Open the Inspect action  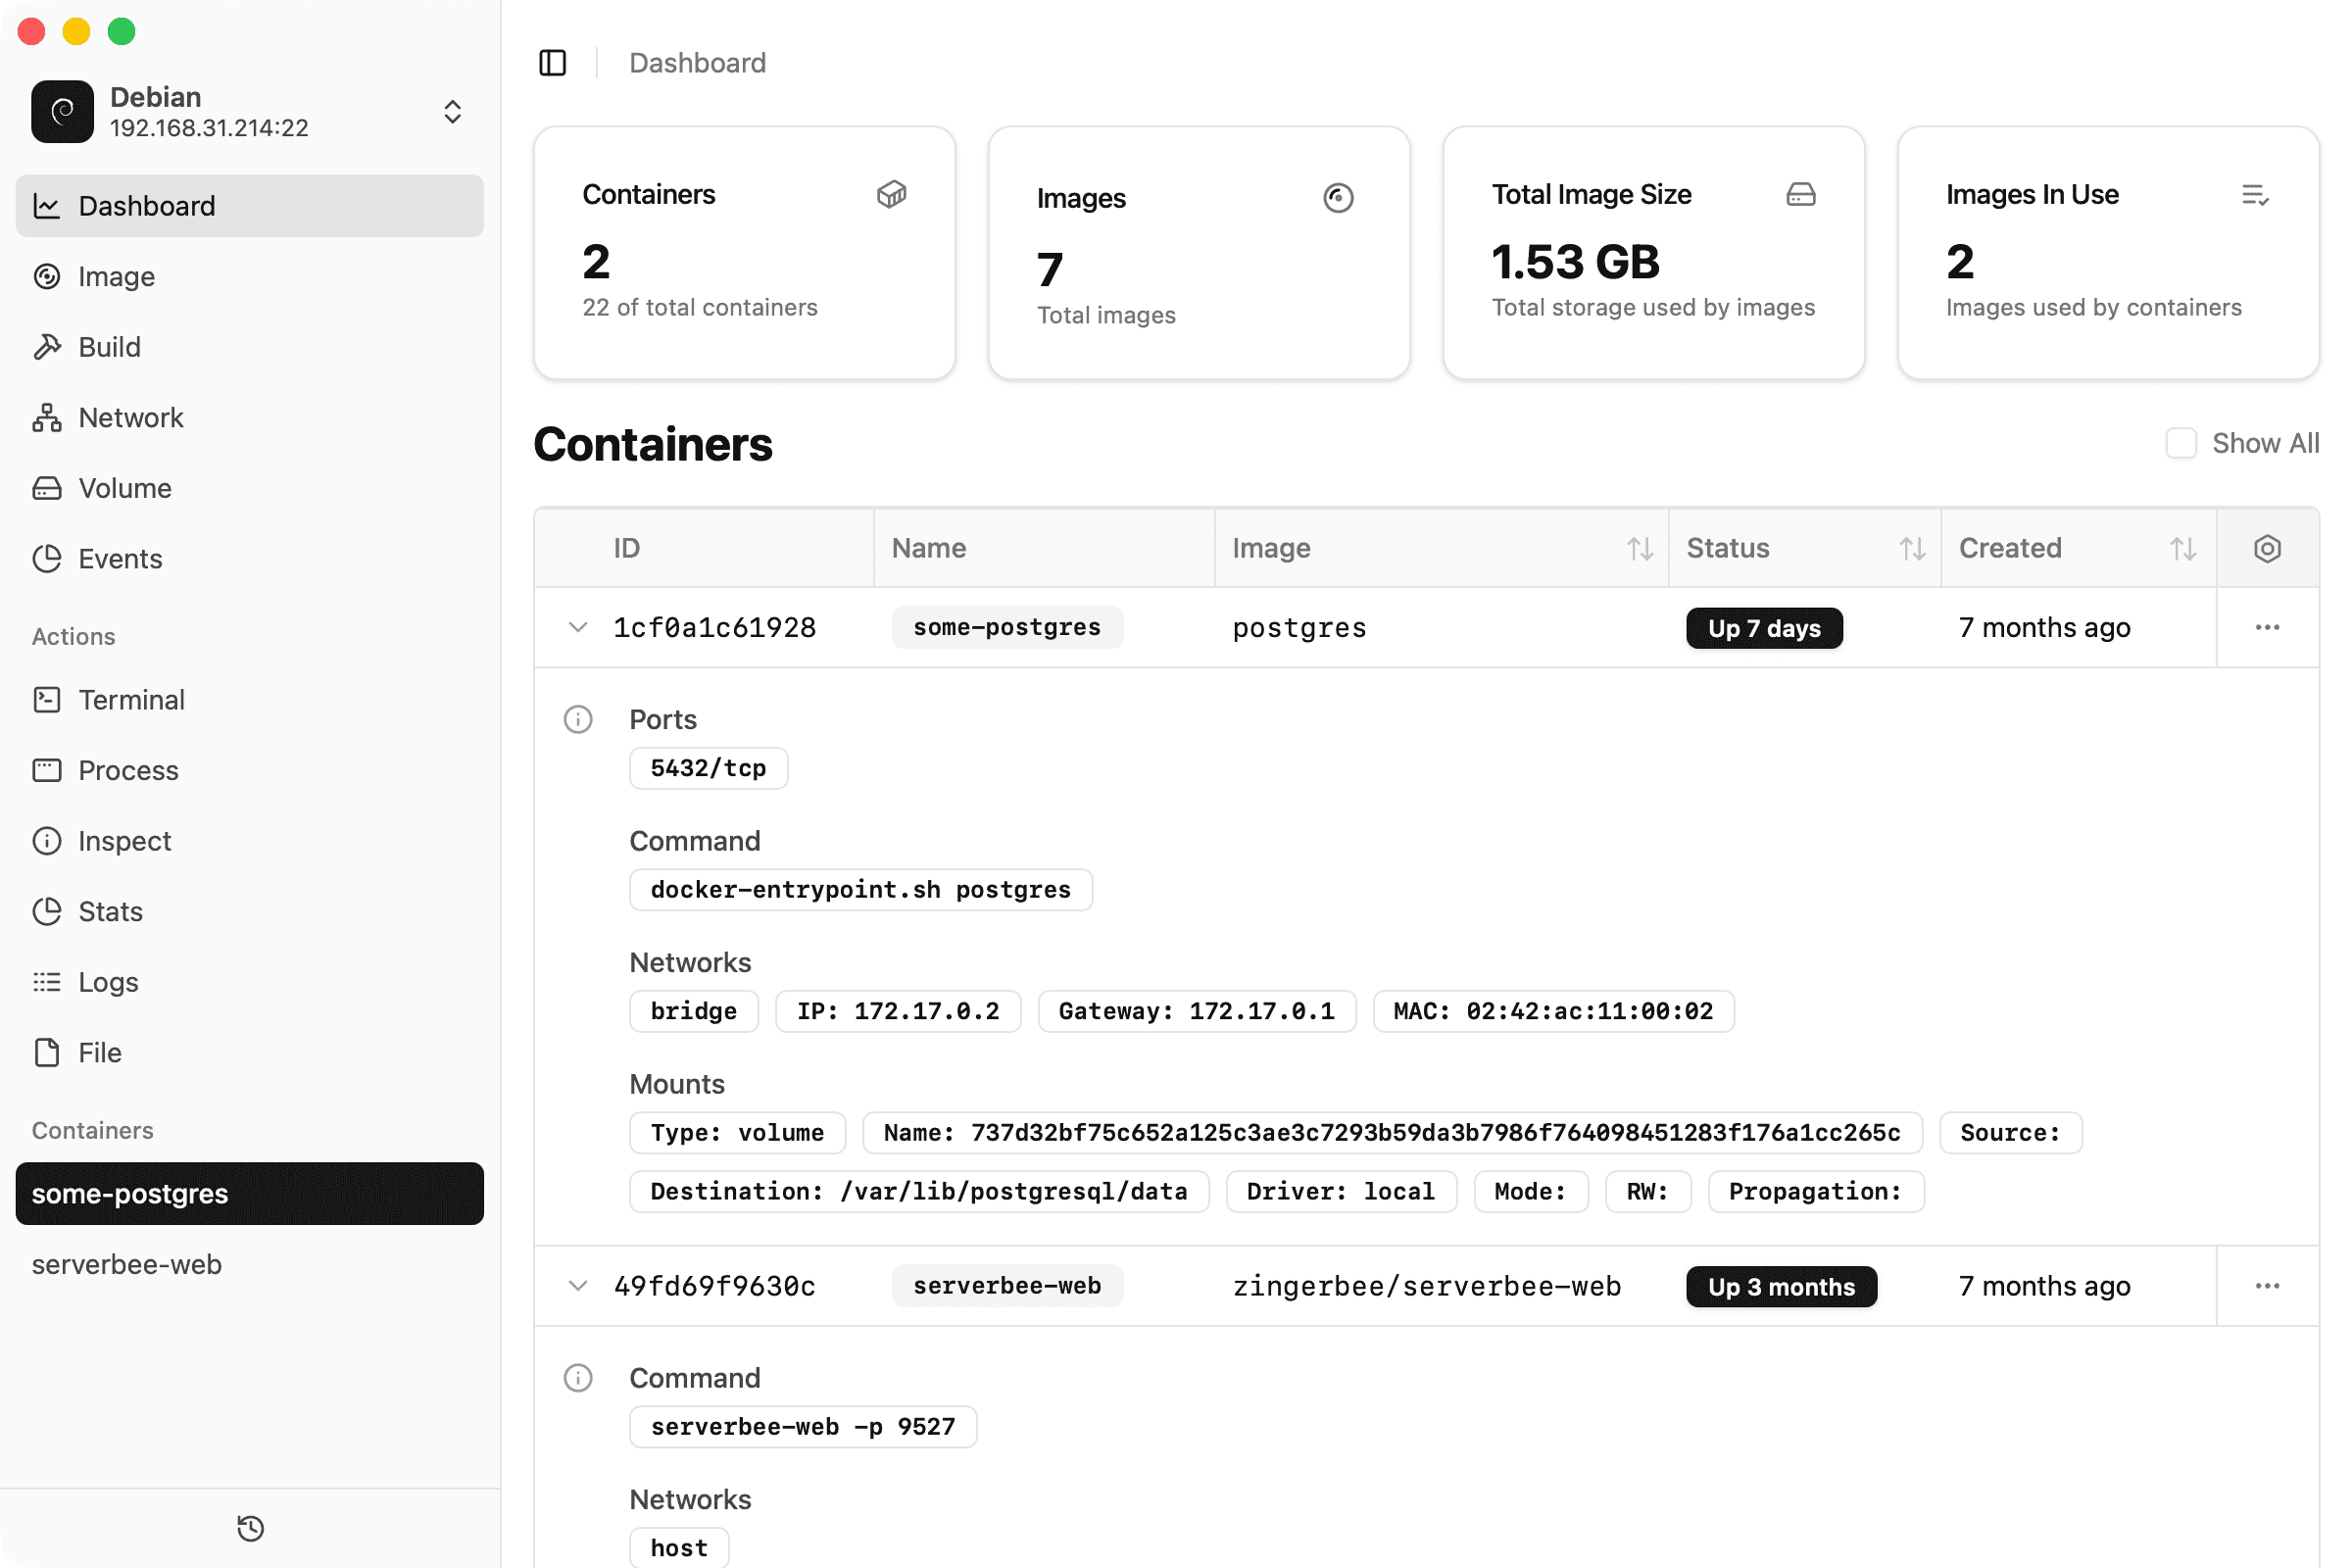point(124,840)
